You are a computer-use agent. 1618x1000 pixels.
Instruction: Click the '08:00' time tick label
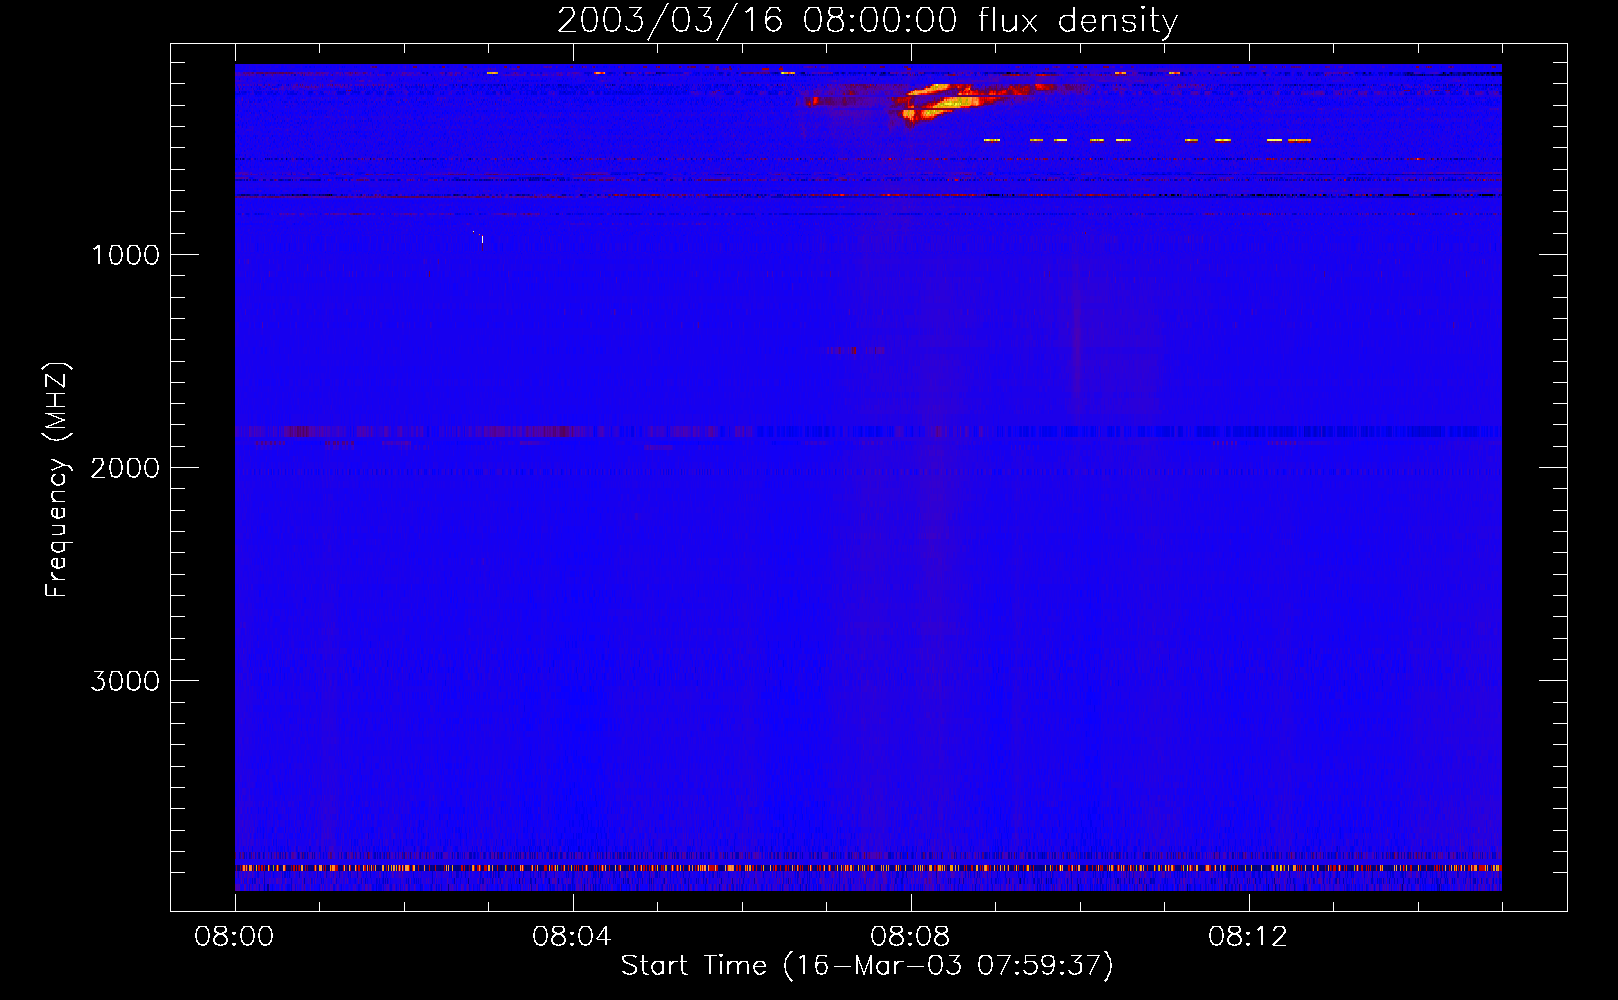point(234,936)
